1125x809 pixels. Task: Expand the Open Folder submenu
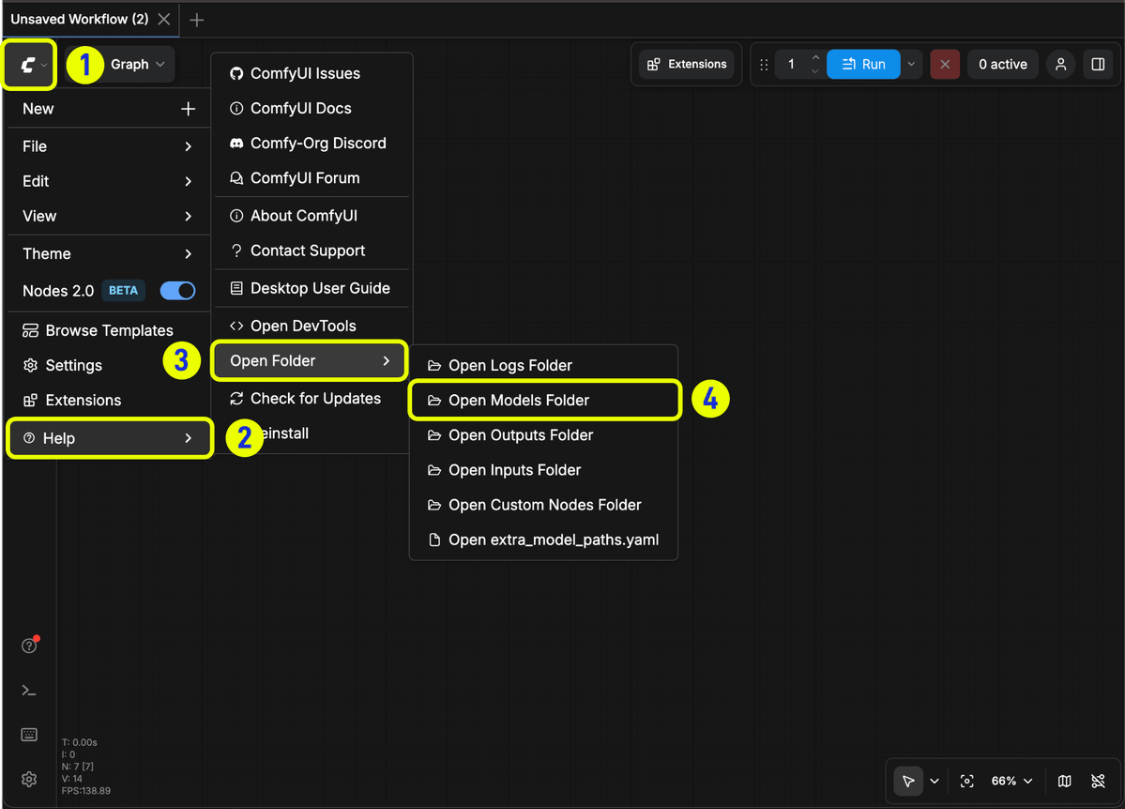click(x=310, y=361)
